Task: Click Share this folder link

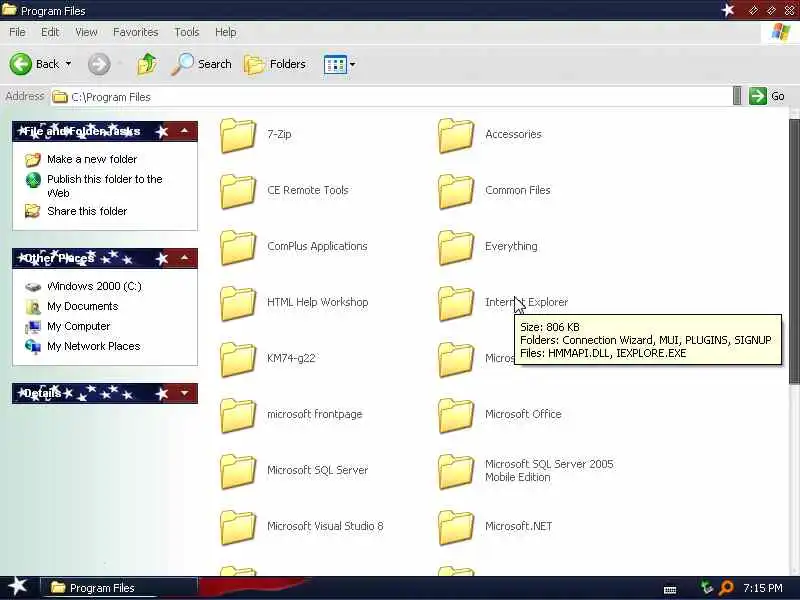Action: pyautogui.click(x=87, y=211)
